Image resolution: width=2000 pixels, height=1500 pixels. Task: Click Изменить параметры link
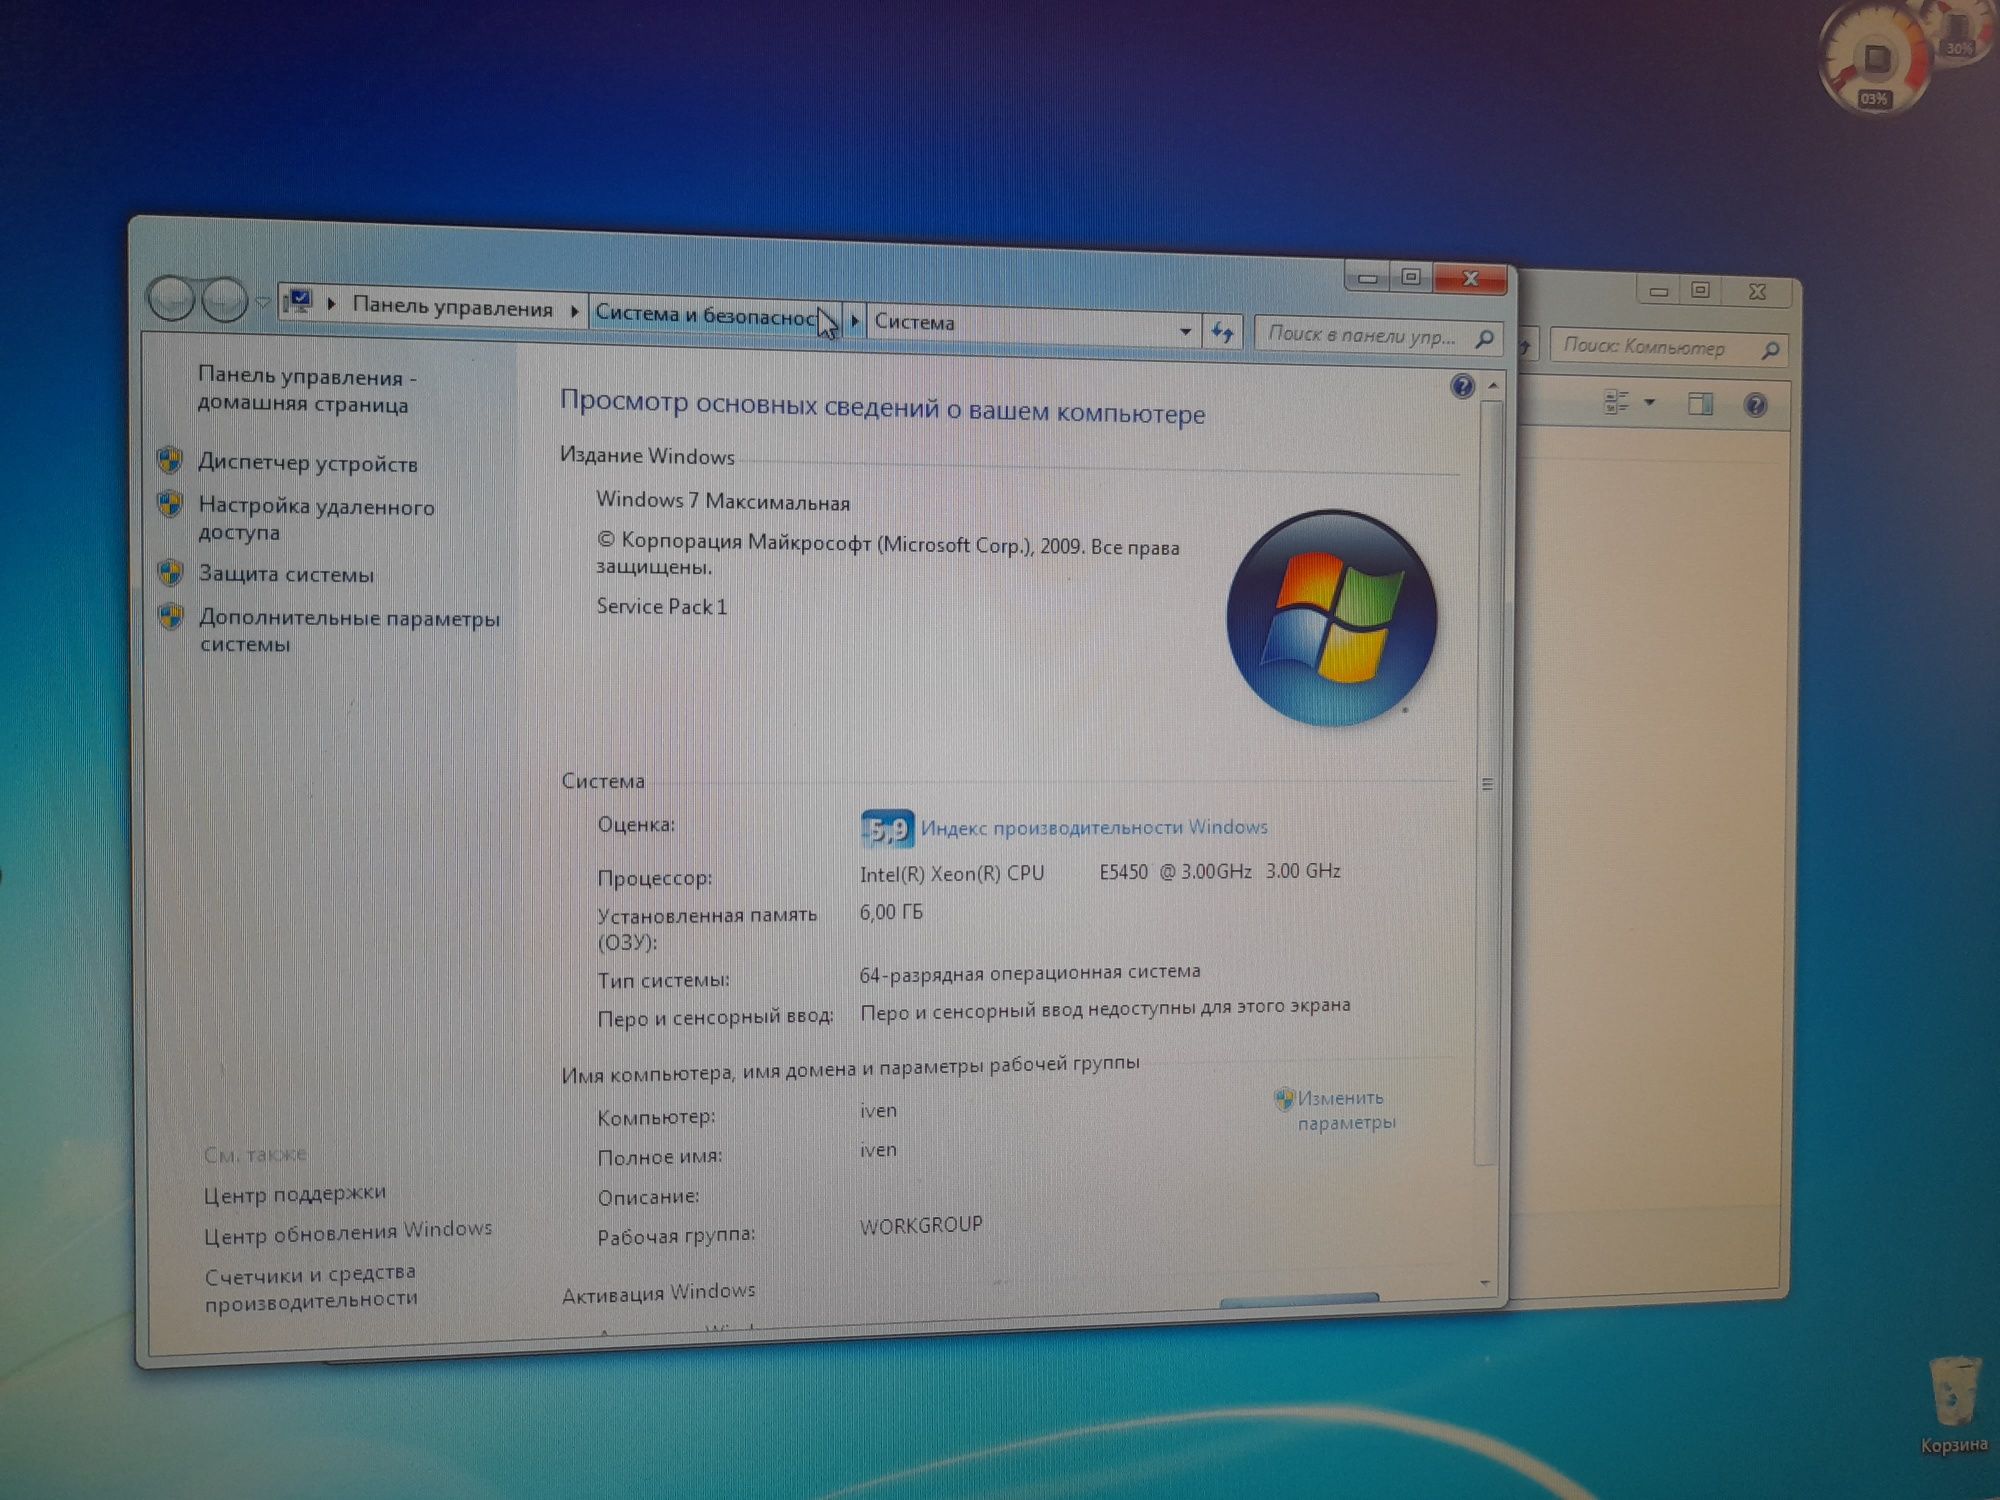tap(1346, 1110)
